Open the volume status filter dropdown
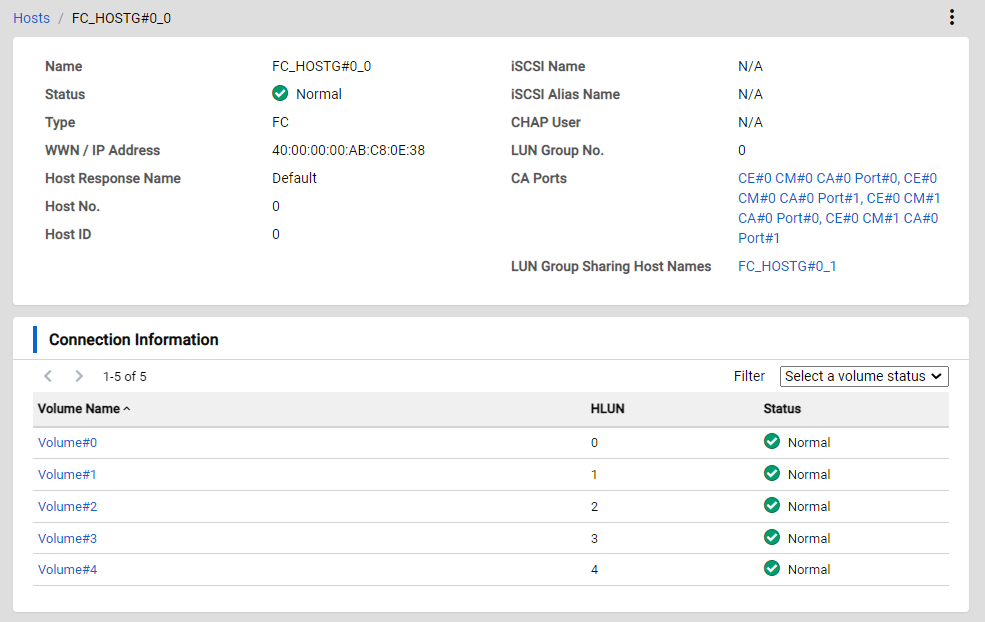 coord(863,377)
